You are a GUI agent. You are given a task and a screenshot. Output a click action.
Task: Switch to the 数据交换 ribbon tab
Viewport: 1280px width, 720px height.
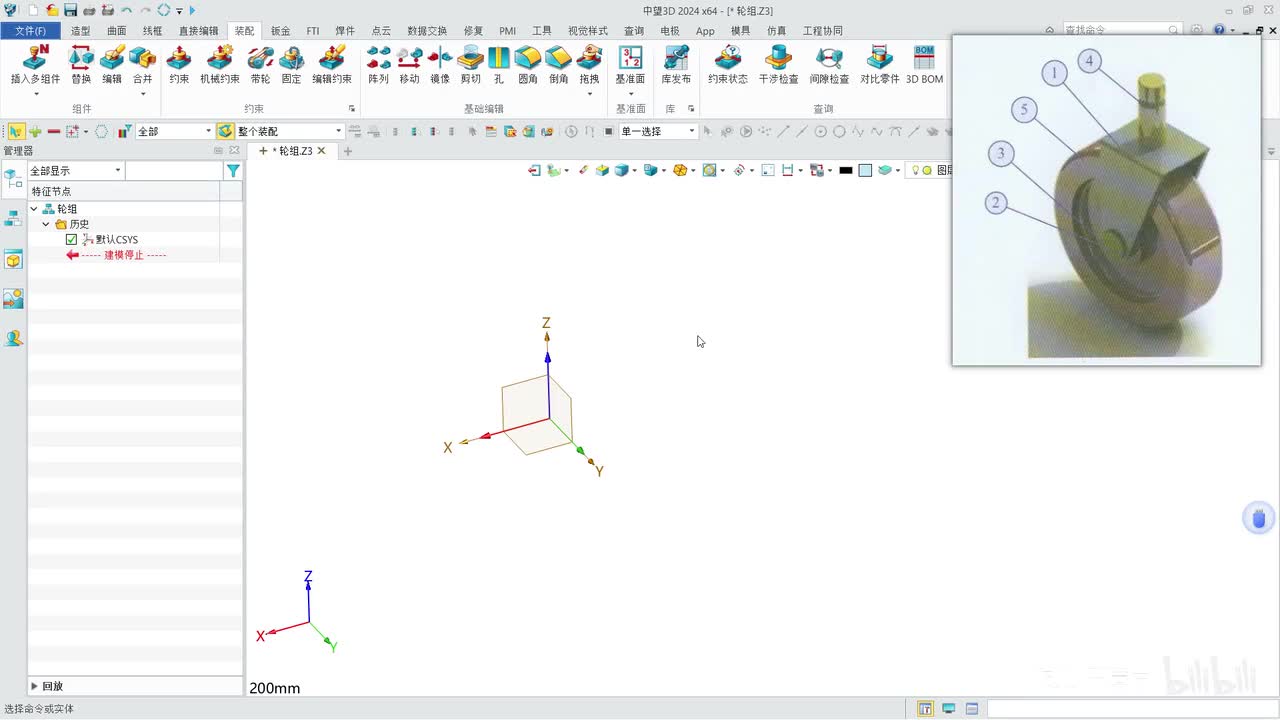427,31
